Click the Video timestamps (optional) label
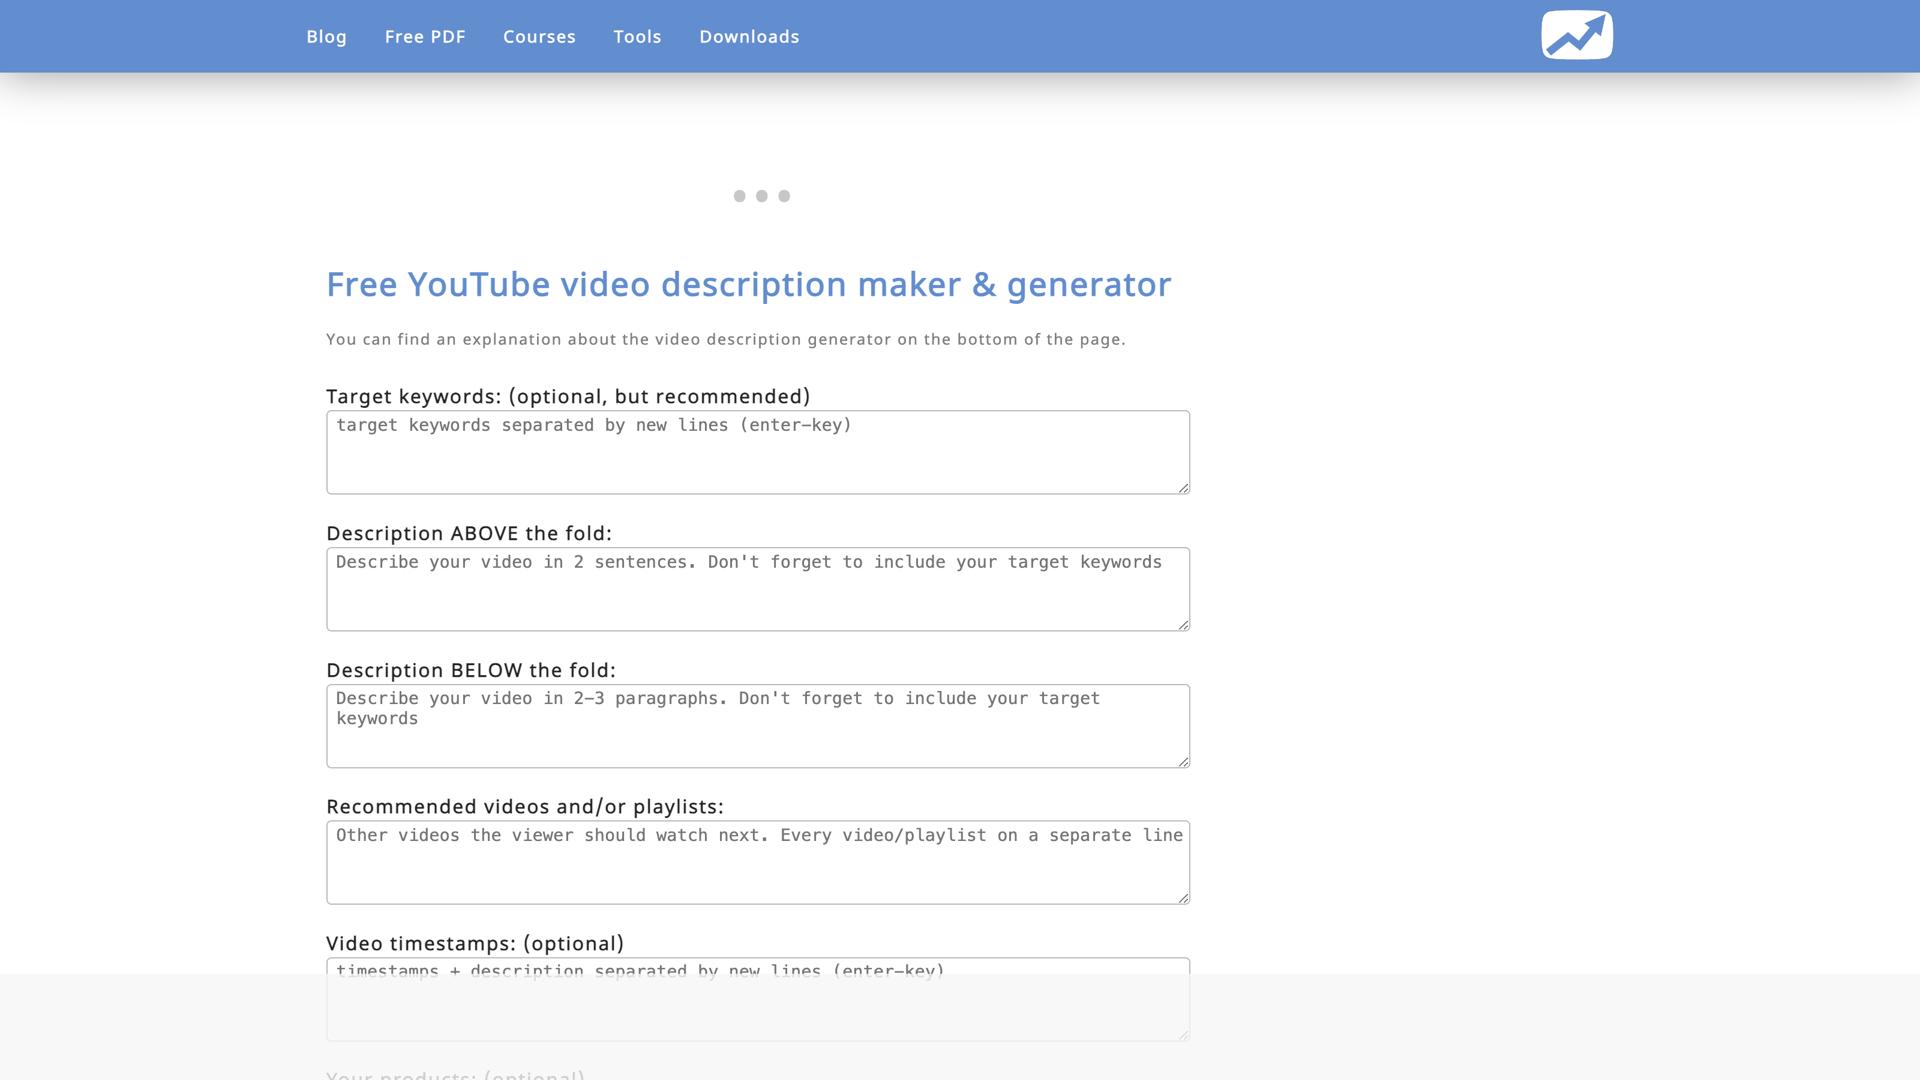 click(475, 944)
